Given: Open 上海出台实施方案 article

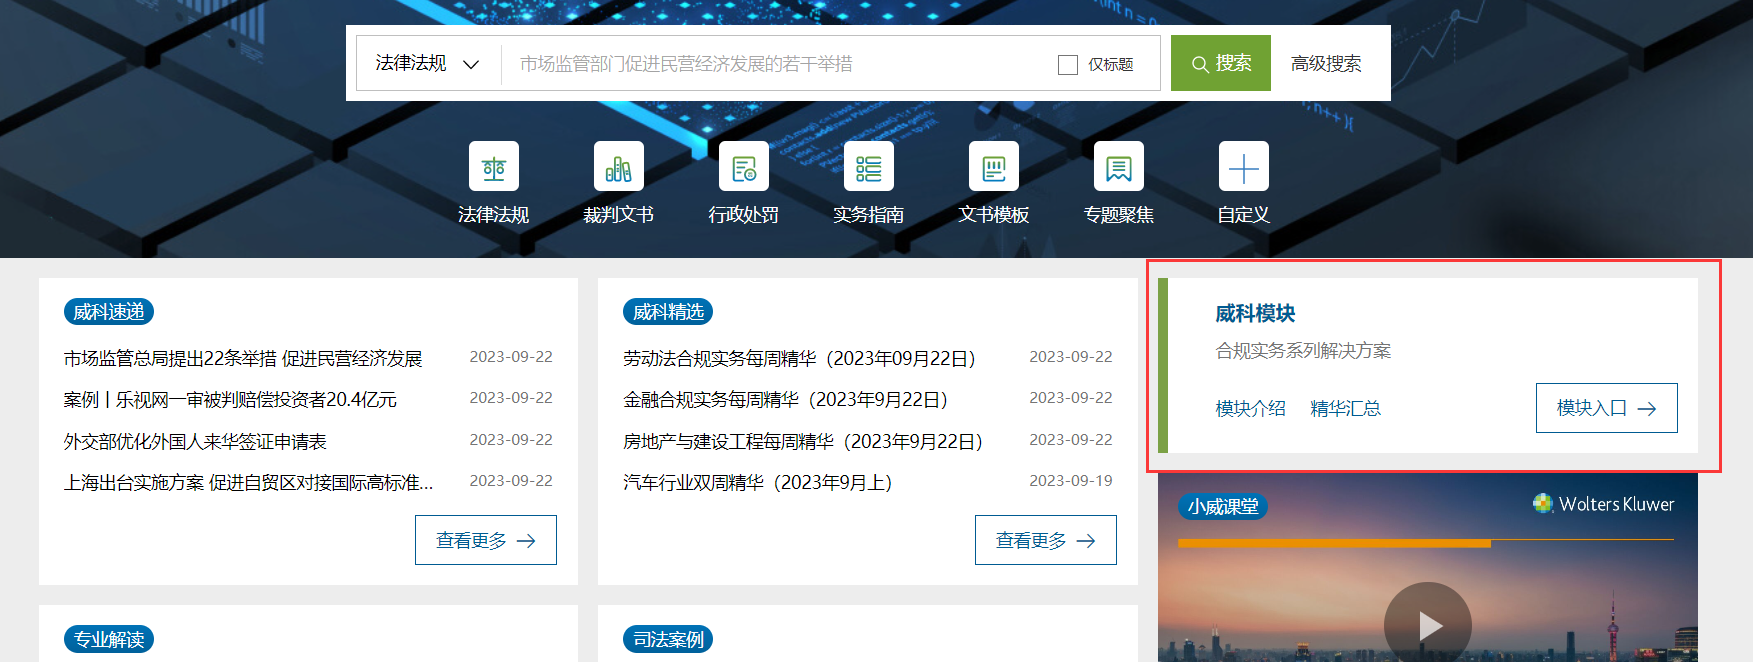Looking at the screenshot, I should pyautogui.click(x=248, y=482).
